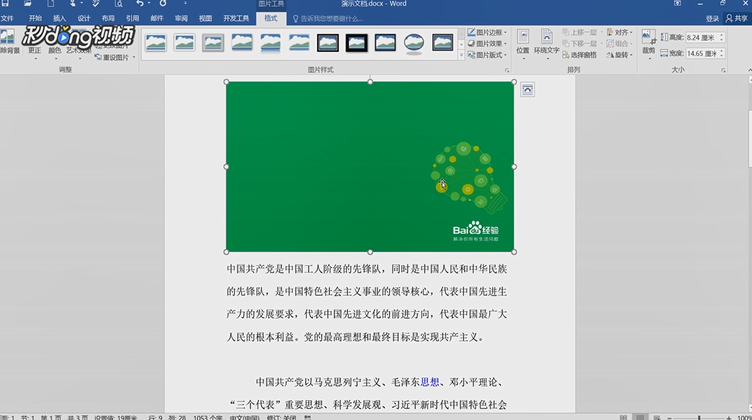The height and width of the screenshot is (420, 752).
Task: Click the Sign in (登录) link
Action: click(712, 18)
